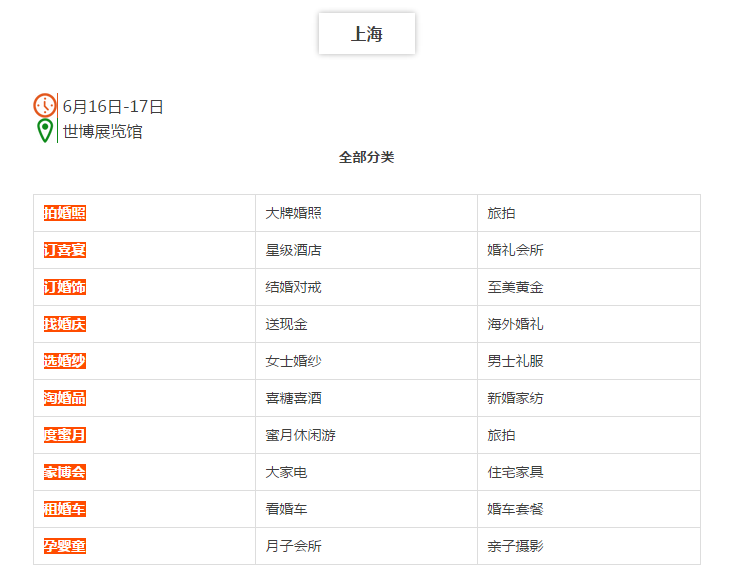Click the 月子会所 link
This screenshot has height=587, width=729.
(x=293, y=546)
